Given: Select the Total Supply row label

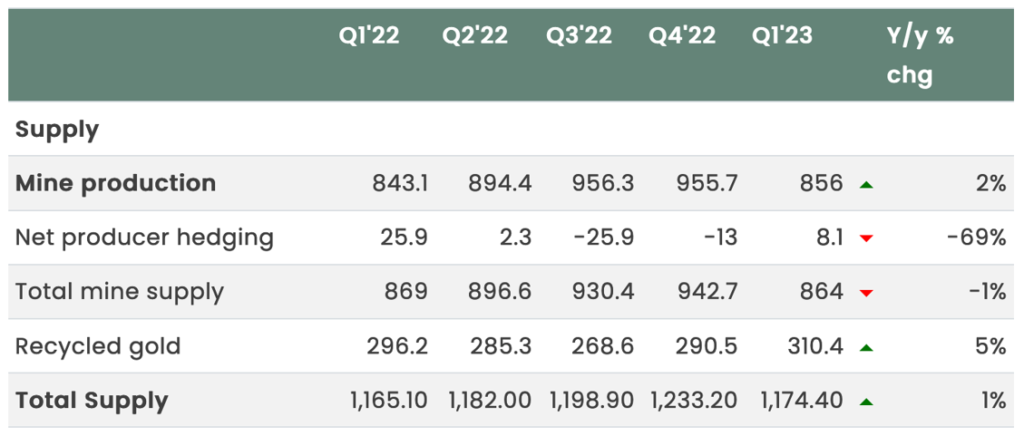Looking at the screenshot, I should coord(92,401).
